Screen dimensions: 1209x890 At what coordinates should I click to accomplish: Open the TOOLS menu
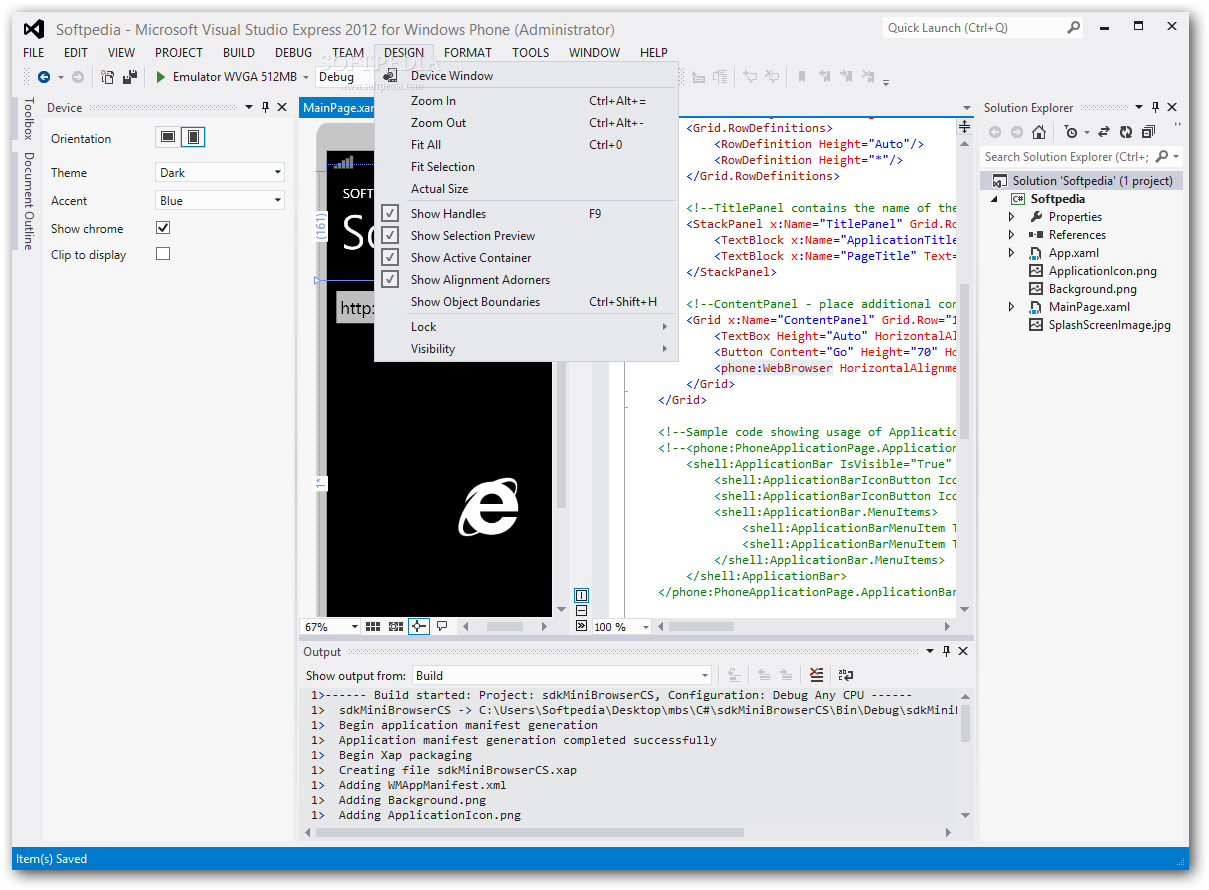click(x=530, y=52)
